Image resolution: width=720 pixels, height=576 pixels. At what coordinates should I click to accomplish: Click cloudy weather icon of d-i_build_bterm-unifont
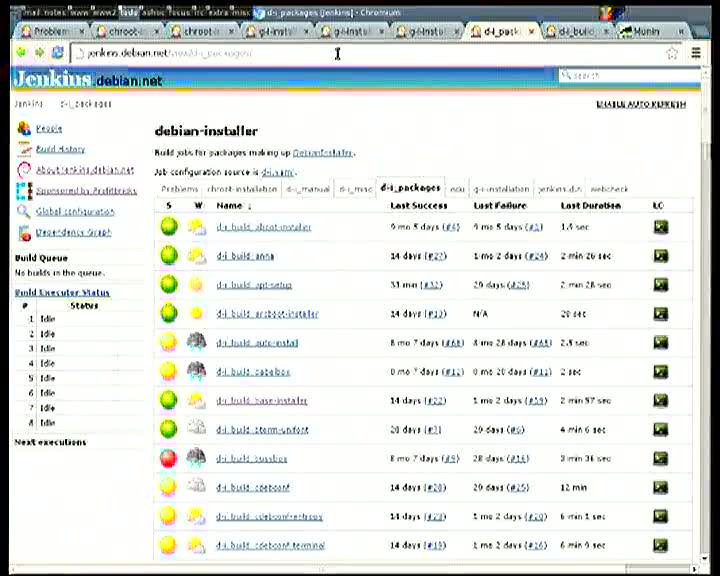[x=197, y=428]
